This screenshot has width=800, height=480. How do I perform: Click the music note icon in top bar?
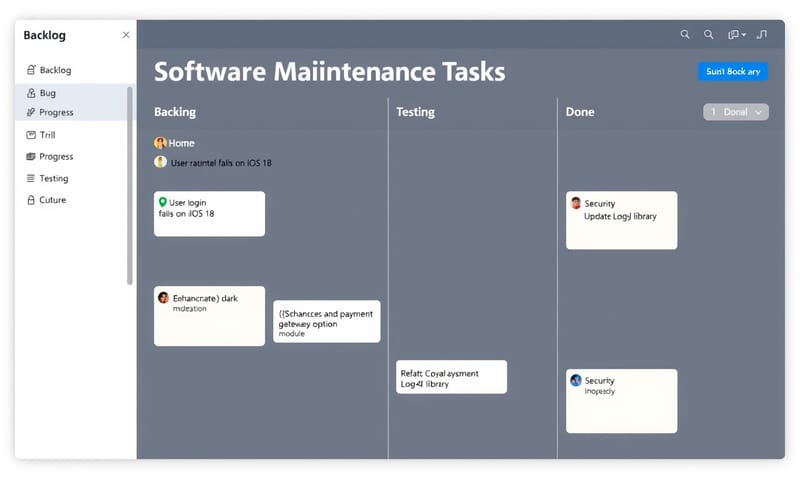coord(762,35)
